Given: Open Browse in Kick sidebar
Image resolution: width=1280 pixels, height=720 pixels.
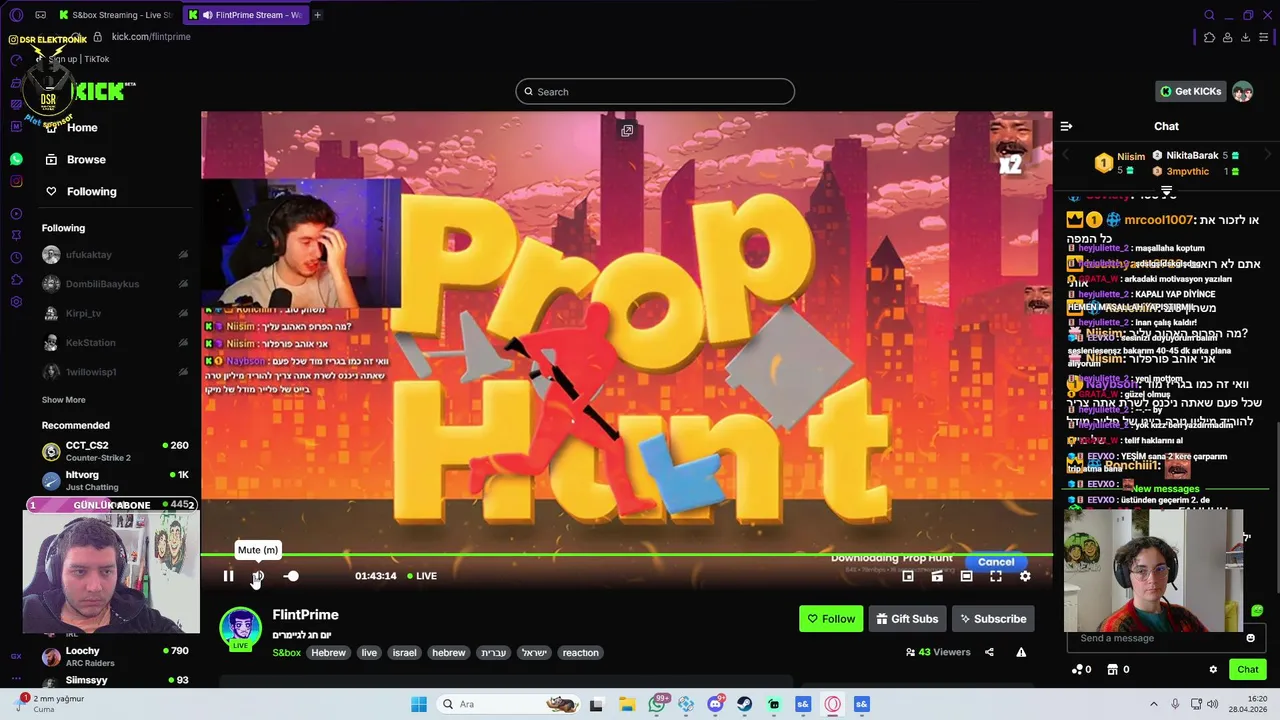Looking at the screenshot, I should pos(75,159).
